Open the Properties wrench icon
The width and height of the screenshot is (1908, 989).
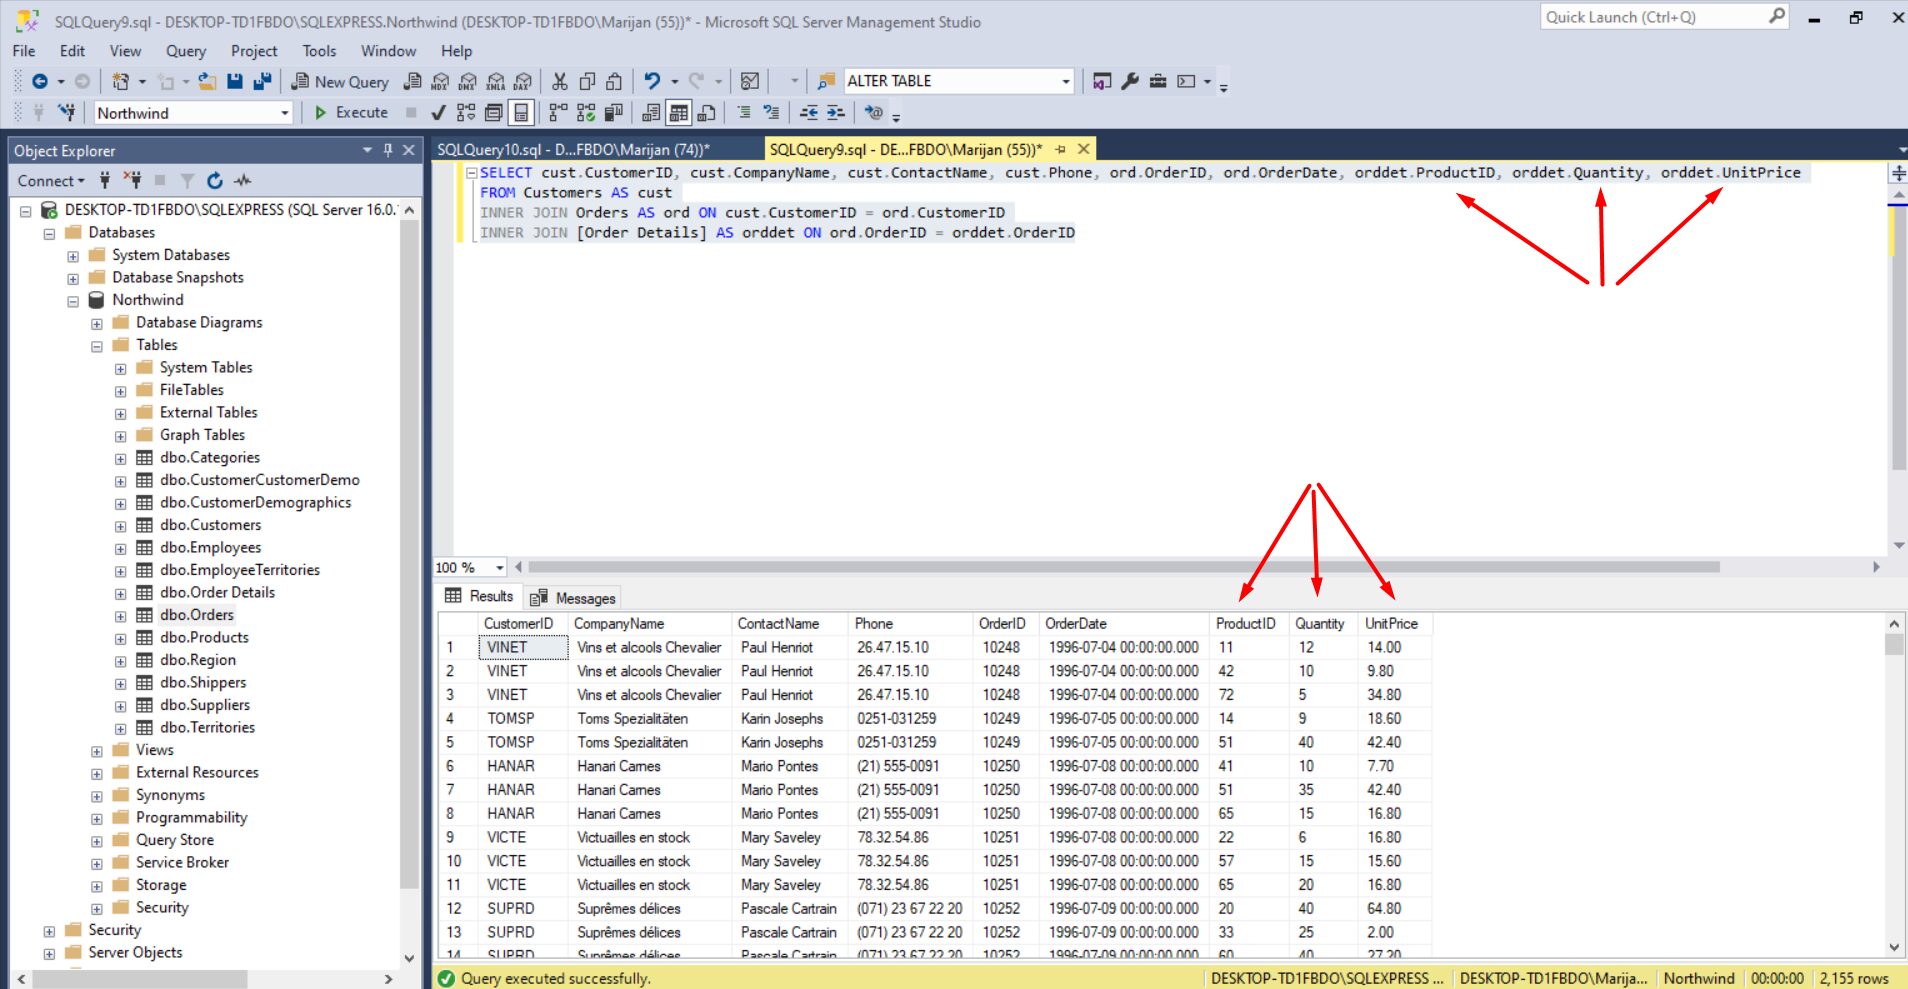click(x=1130, y=82)
